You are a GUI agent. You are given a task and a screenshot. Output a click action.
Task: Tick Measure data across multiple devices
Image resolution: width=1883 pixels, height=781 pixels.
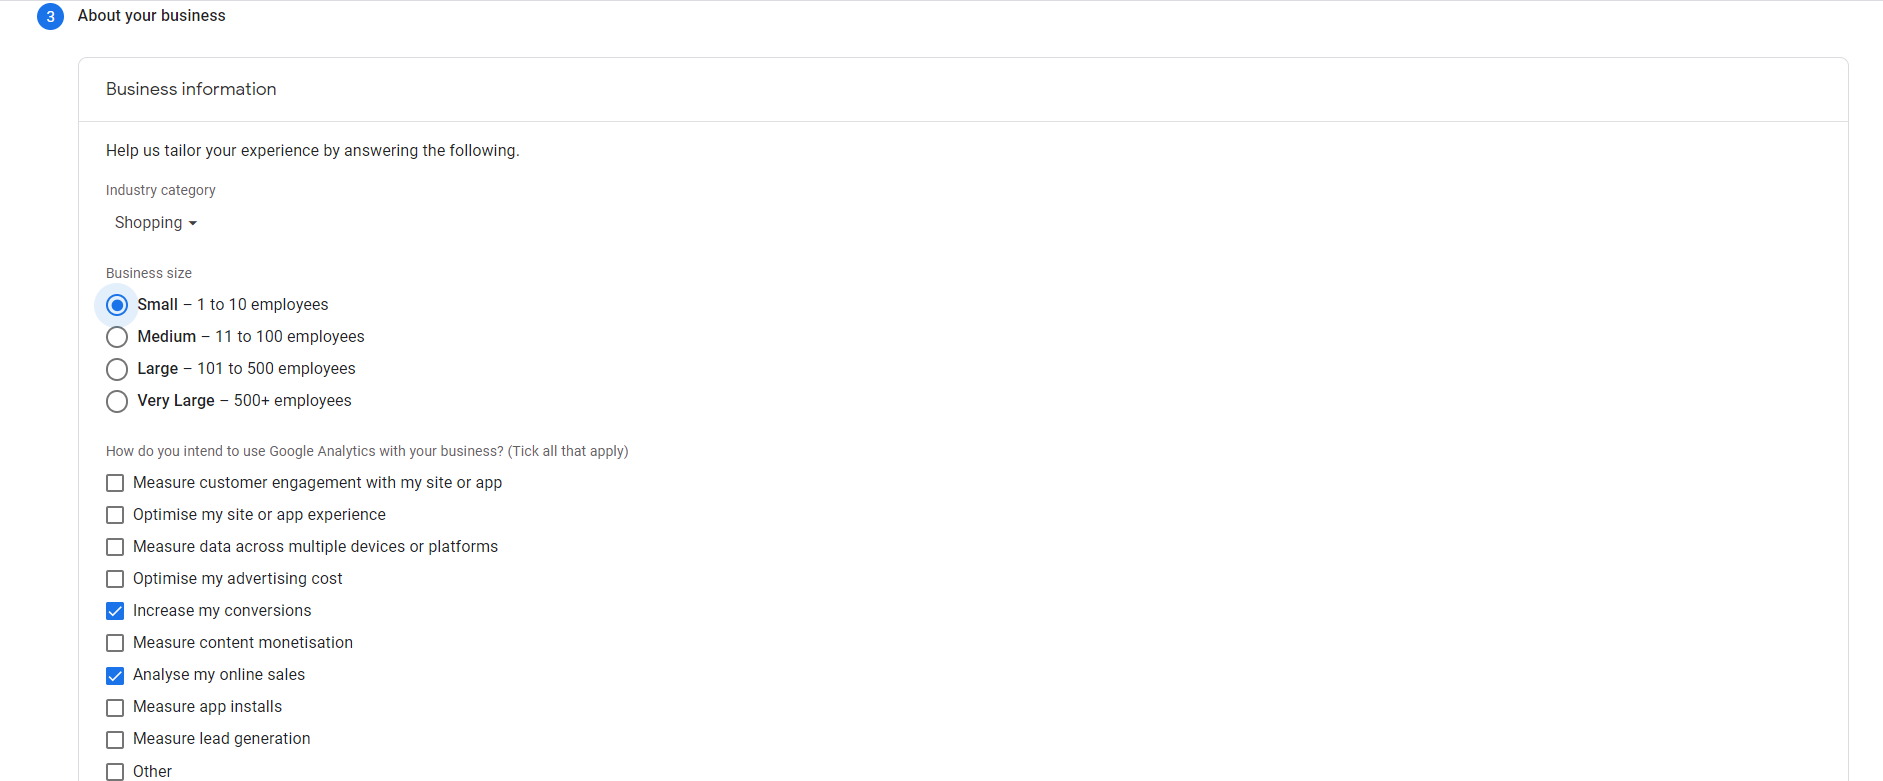(115, 547)
